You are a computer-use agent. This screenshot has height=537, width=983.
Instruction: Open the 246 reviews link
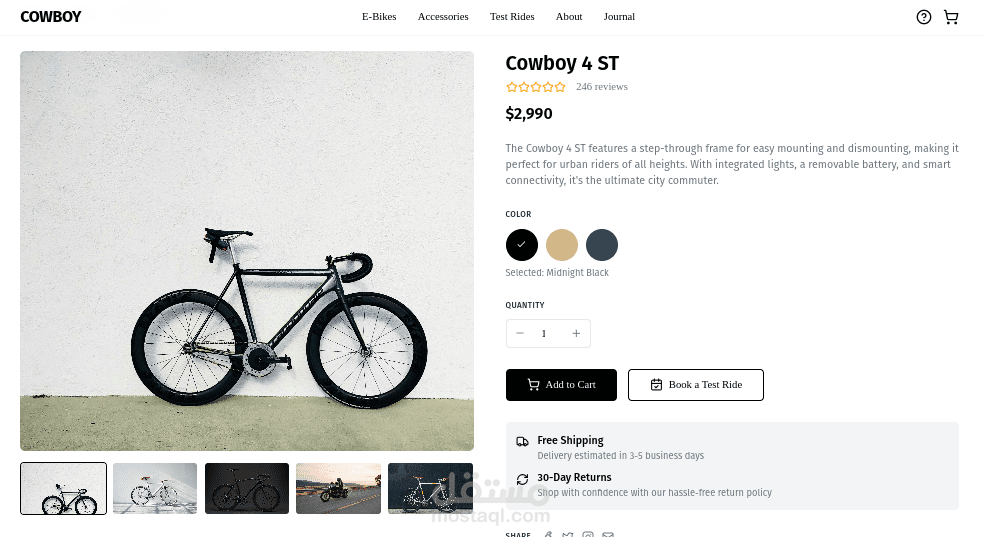[x=602, y=87]
